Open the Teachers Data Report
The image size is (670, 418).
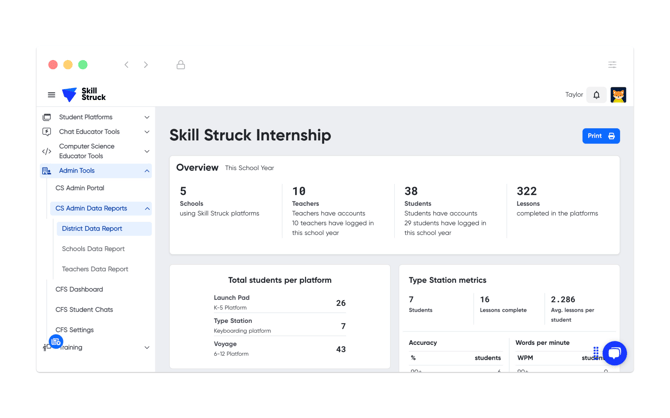coord(95,269)
